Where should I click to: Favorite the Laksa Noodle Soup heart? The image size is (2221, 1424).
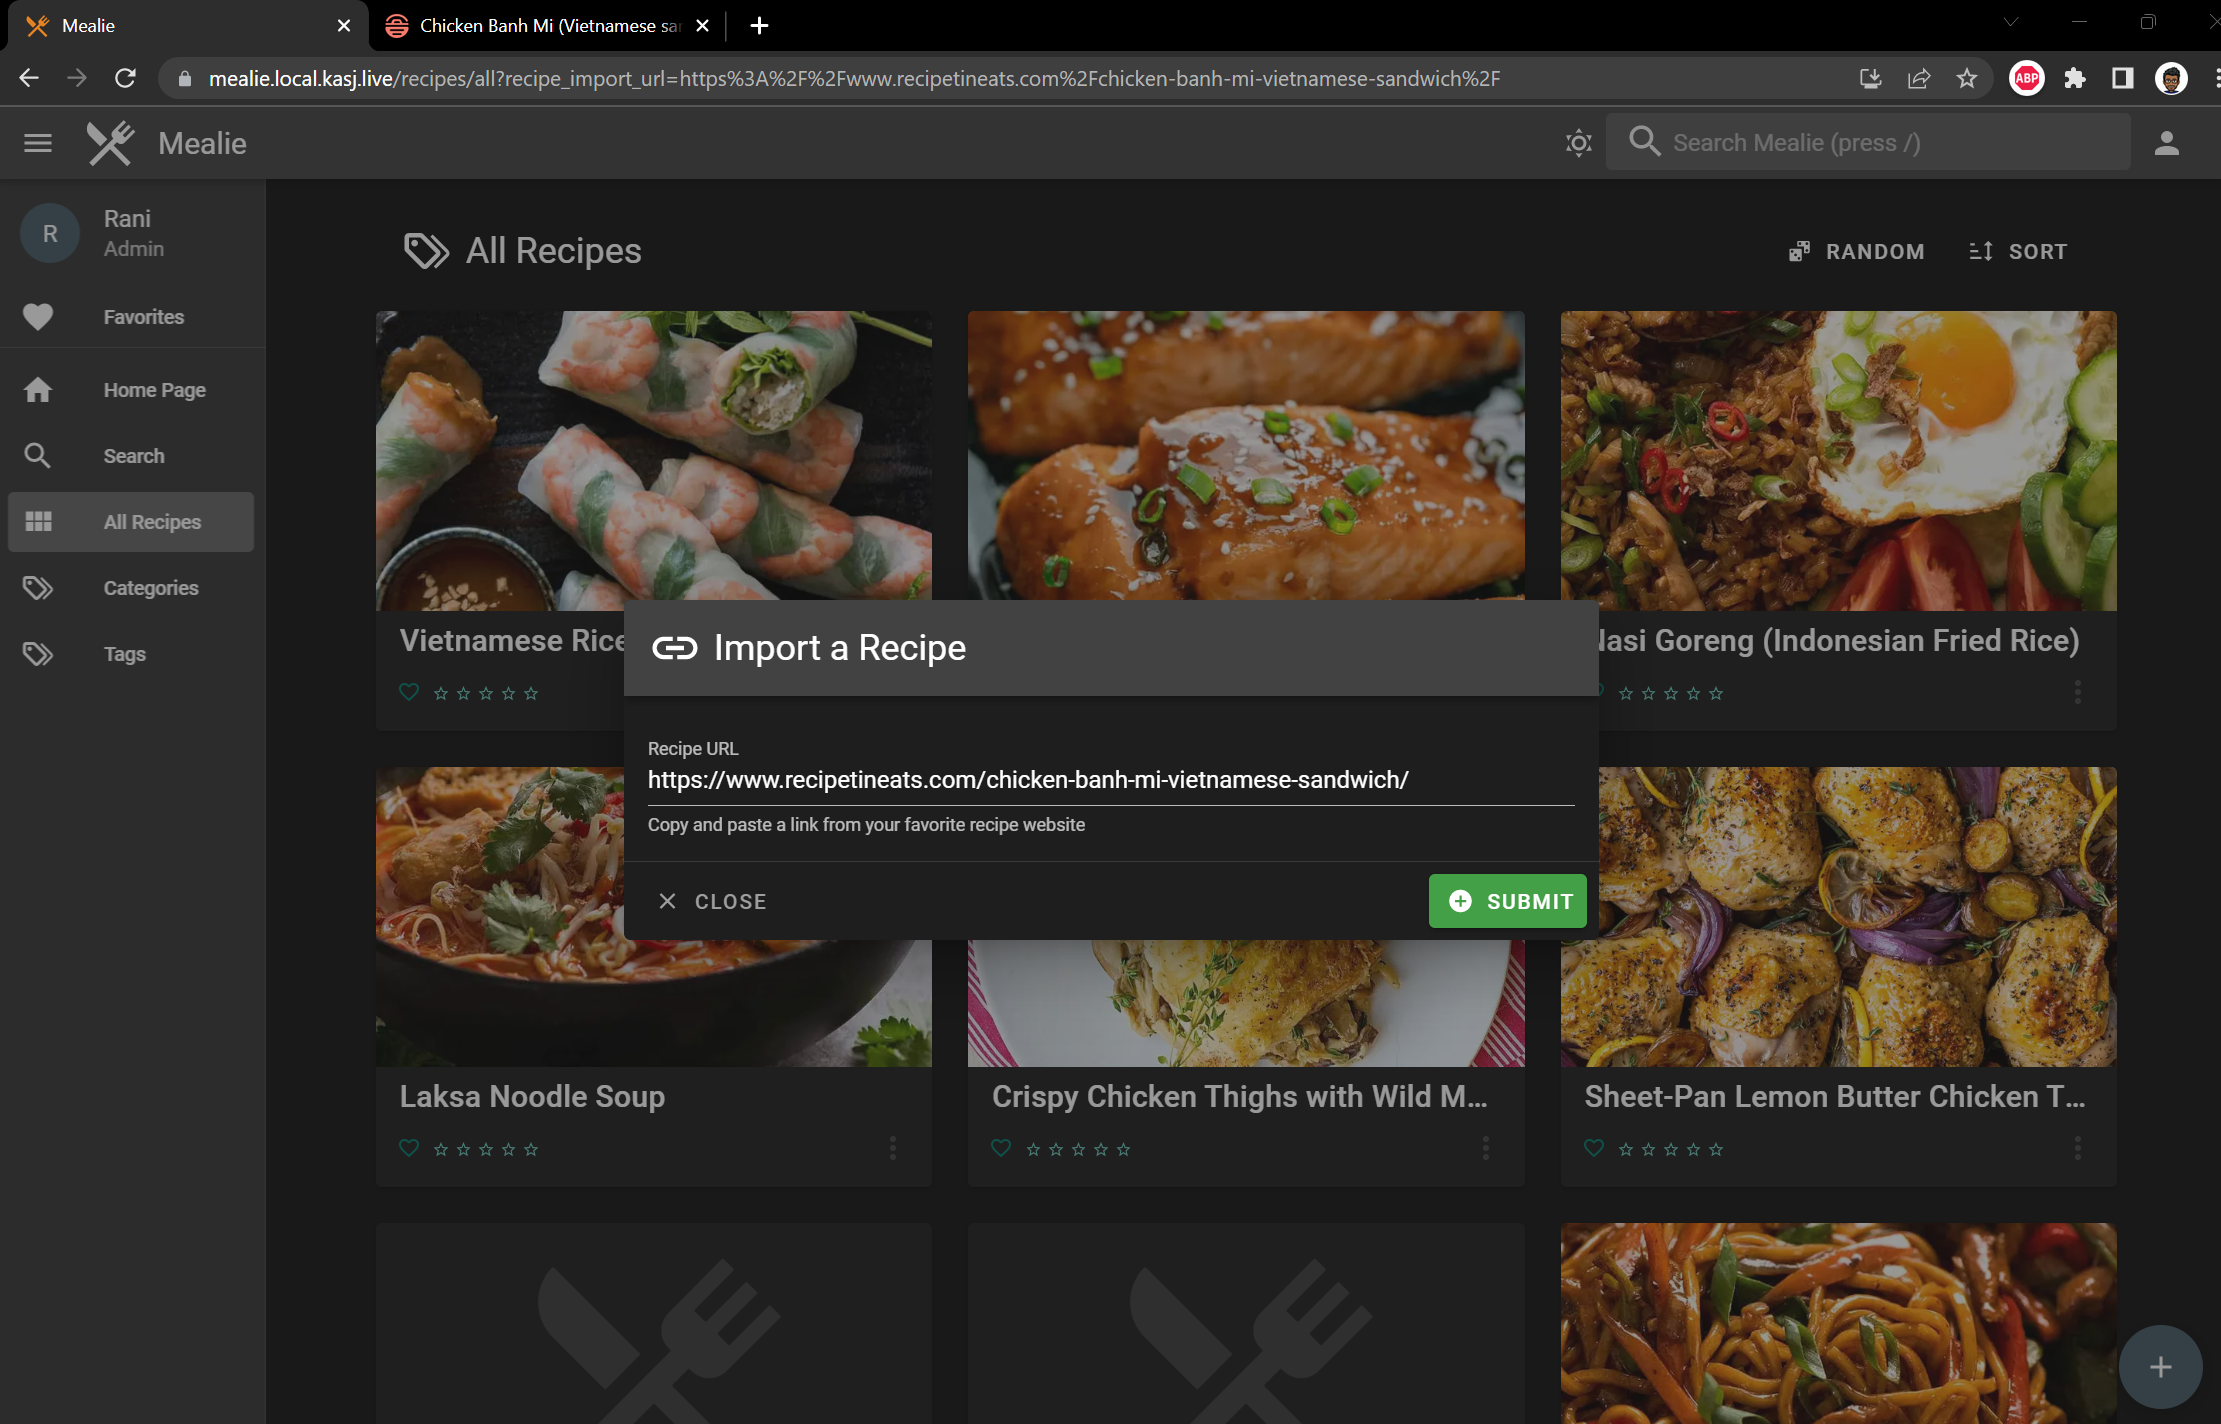click(x=409, y=1148)
